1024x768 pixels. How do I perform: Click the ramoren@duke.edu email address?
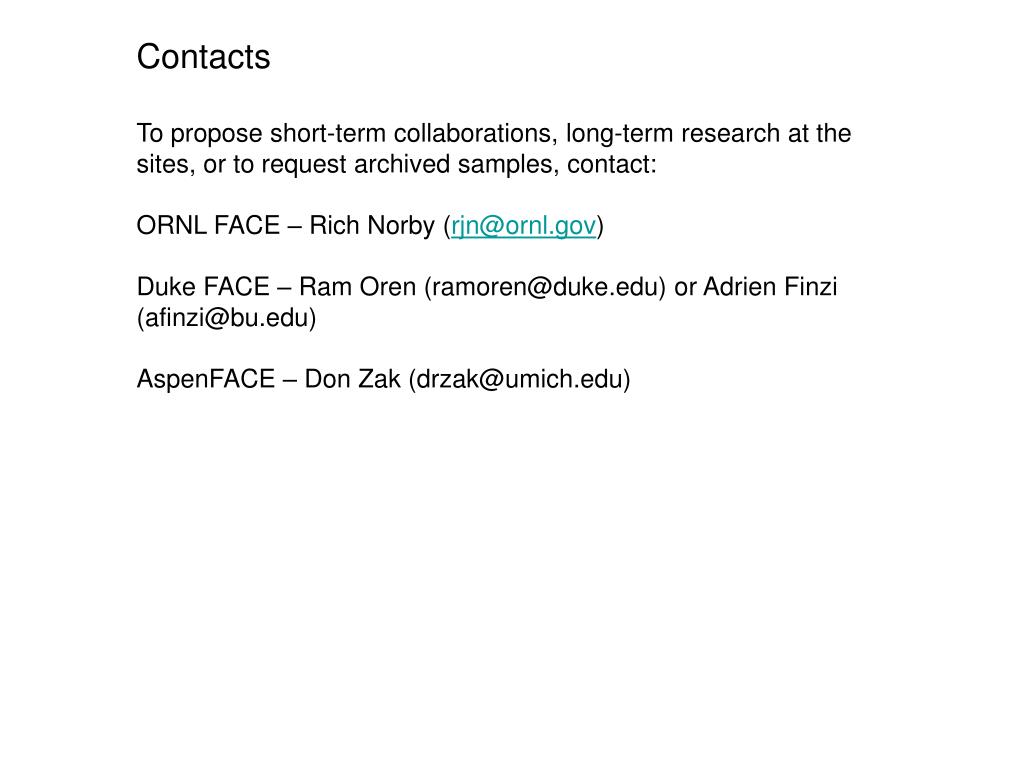pyautogui.click(x=545, y=287)
